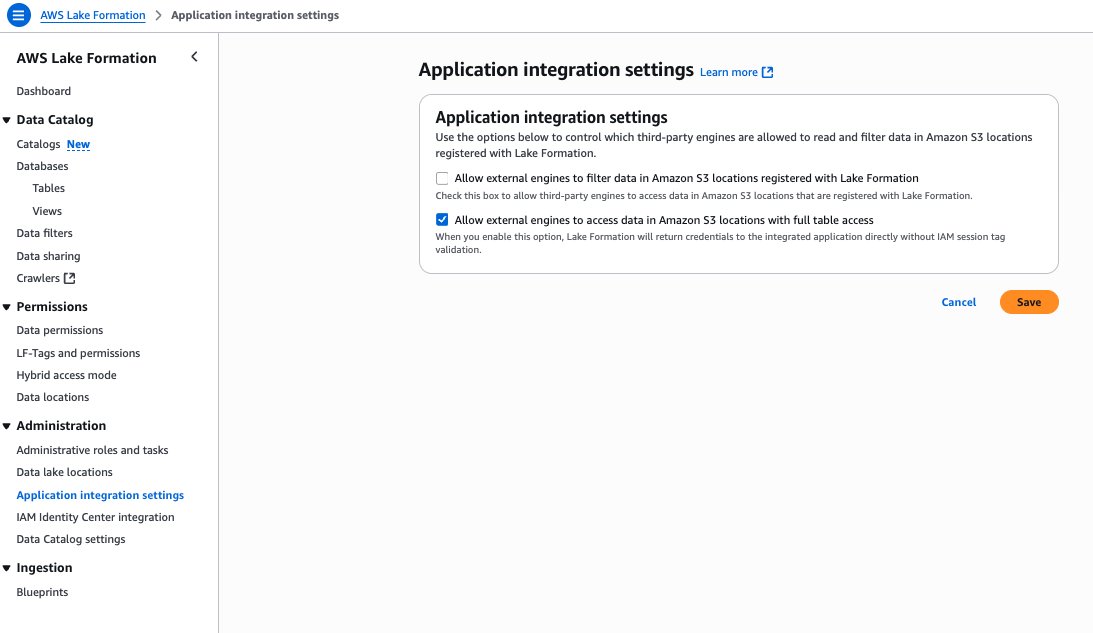Viewport: 1093px width, 633px height.
Task: Collapse the sidebar with the chevron arrow
Action: point(194,57)
